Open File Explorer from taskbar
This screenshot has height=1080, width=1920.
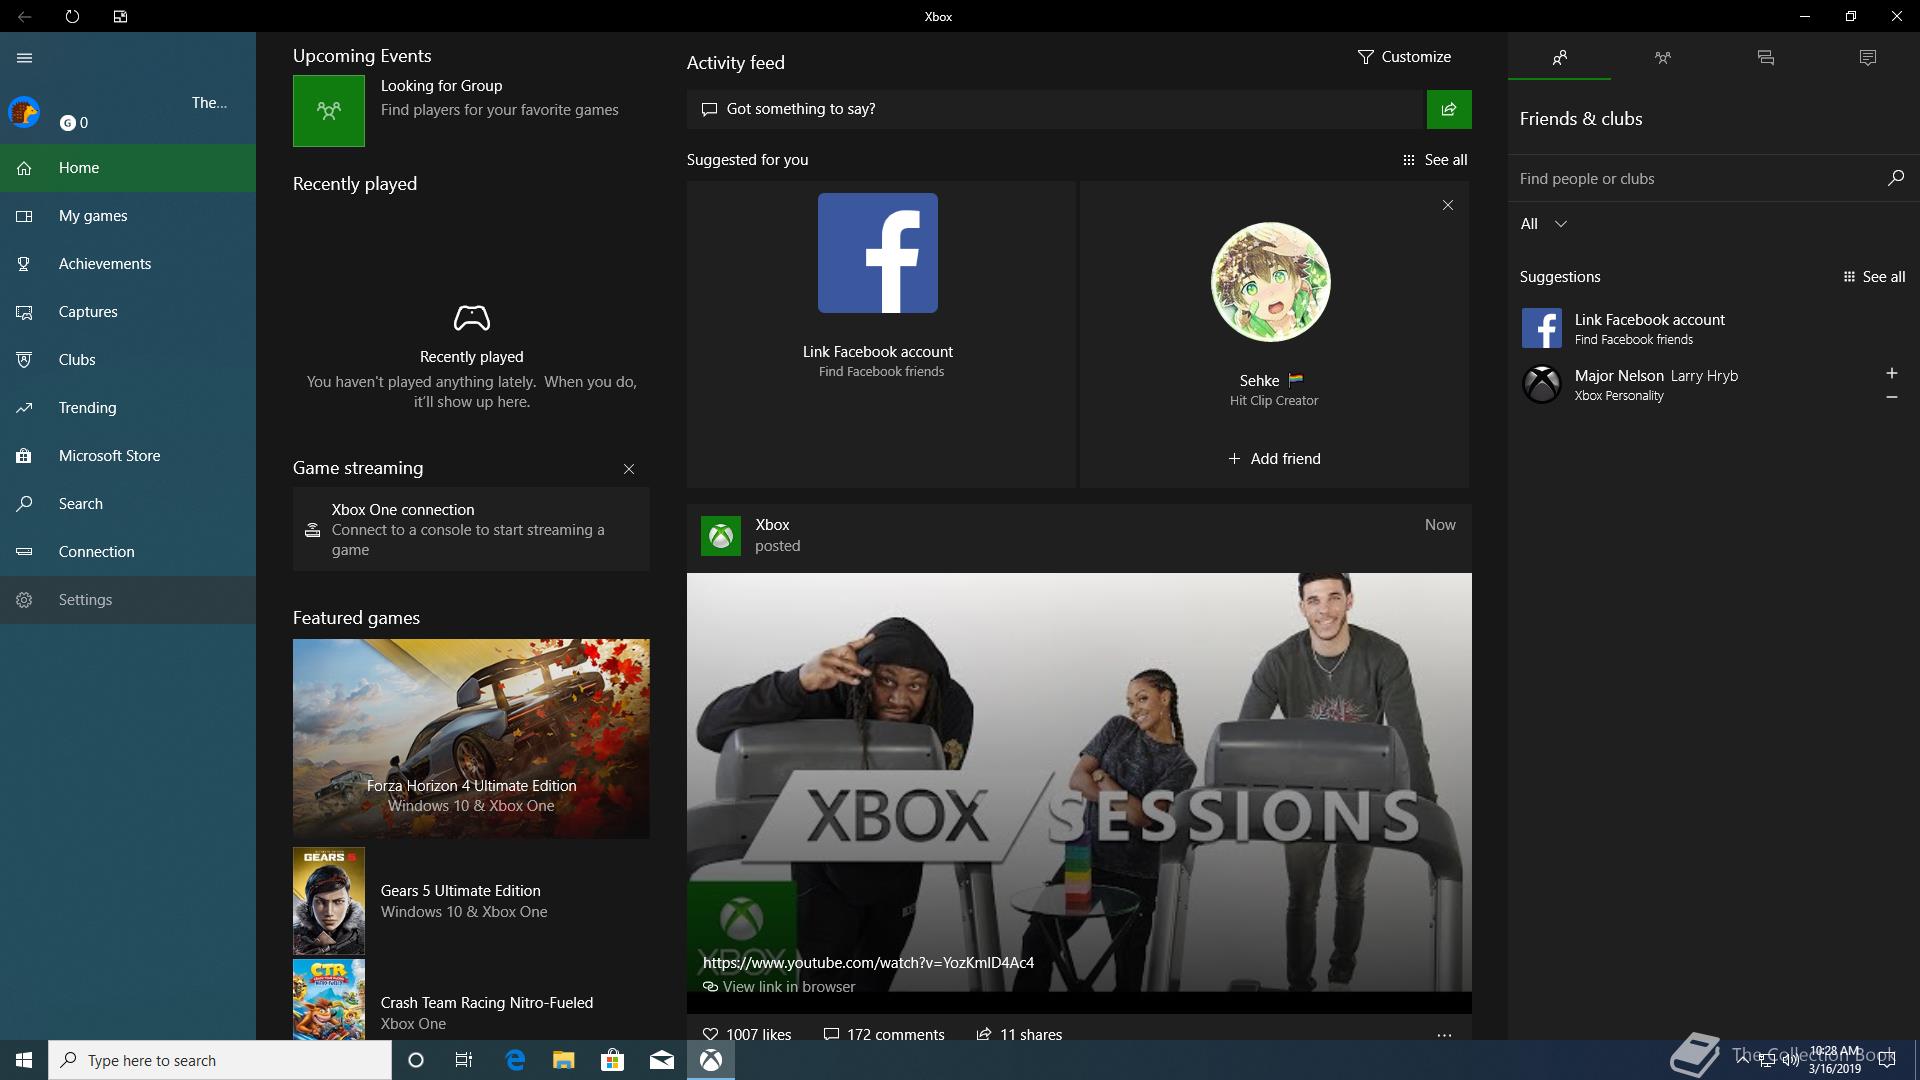[563, 1060]
